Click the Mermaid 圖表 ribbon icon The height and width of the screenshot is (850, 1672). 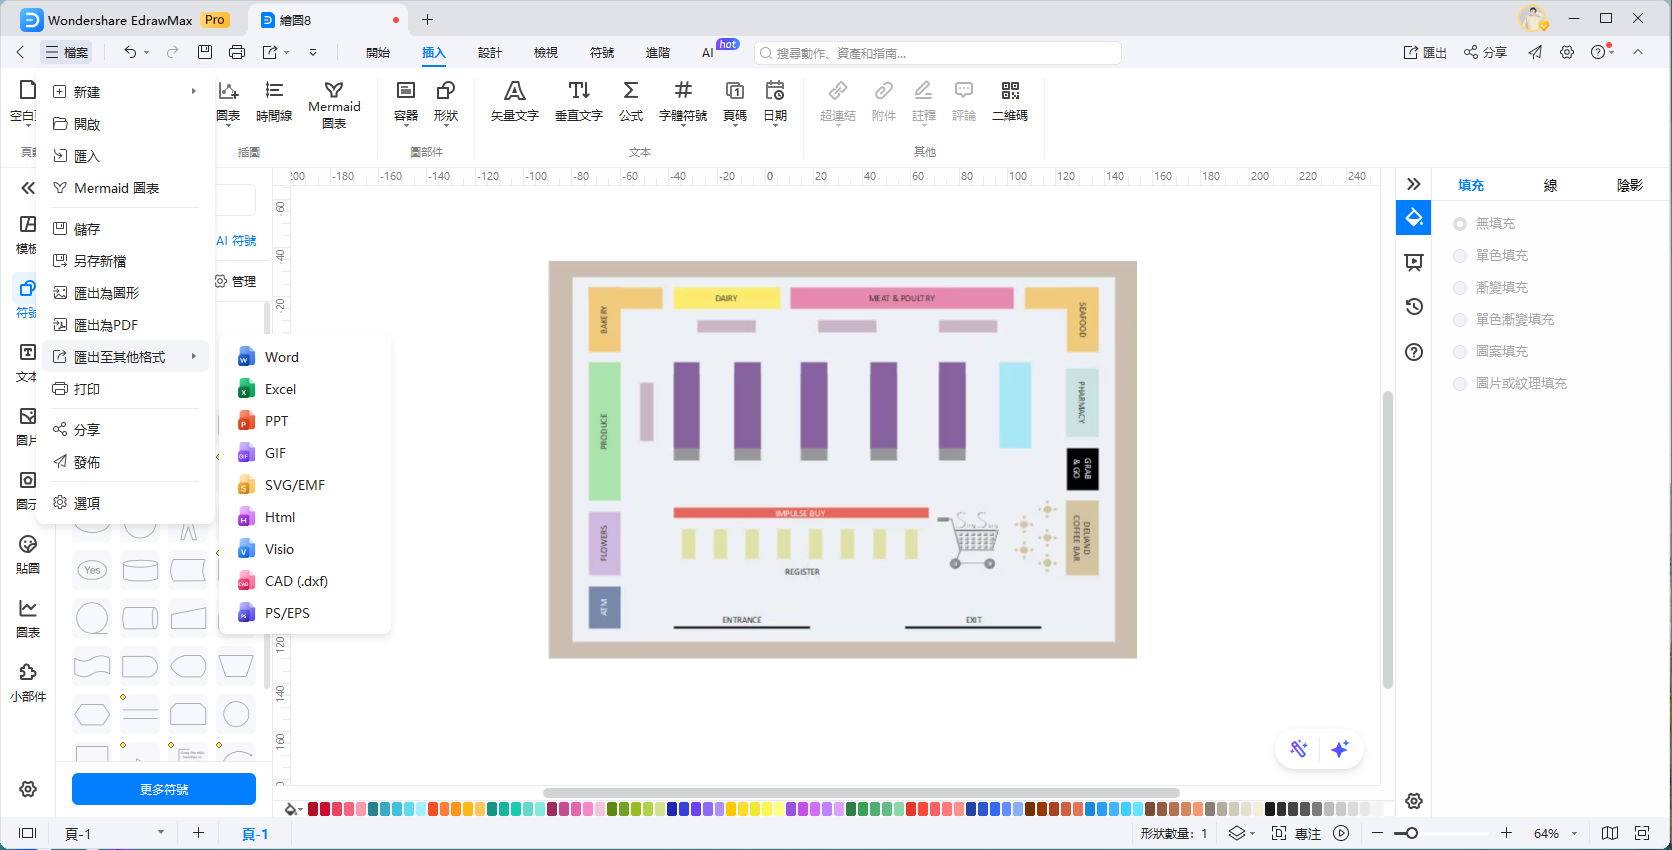[x=334, y=103]
